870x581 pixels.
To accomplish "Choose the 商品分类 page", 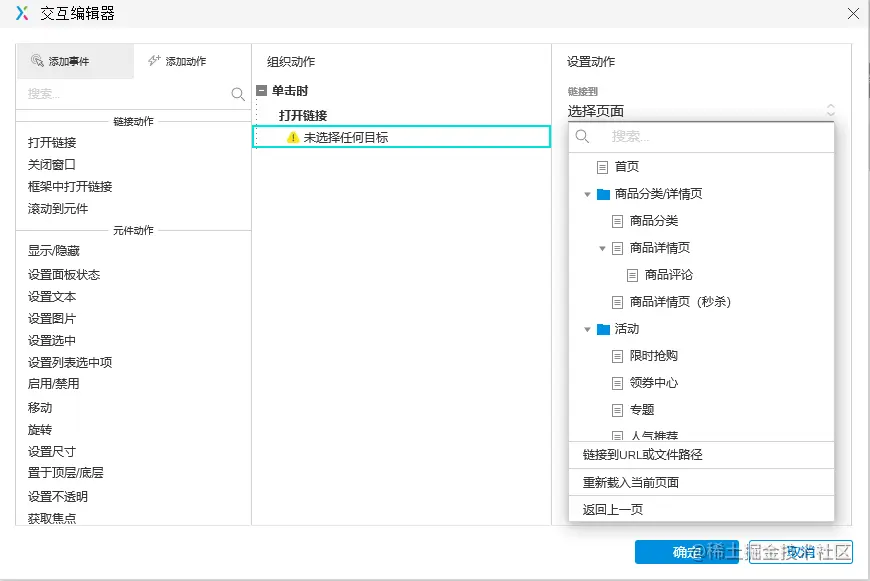I will pyautogui.click(x=654, y=221).
